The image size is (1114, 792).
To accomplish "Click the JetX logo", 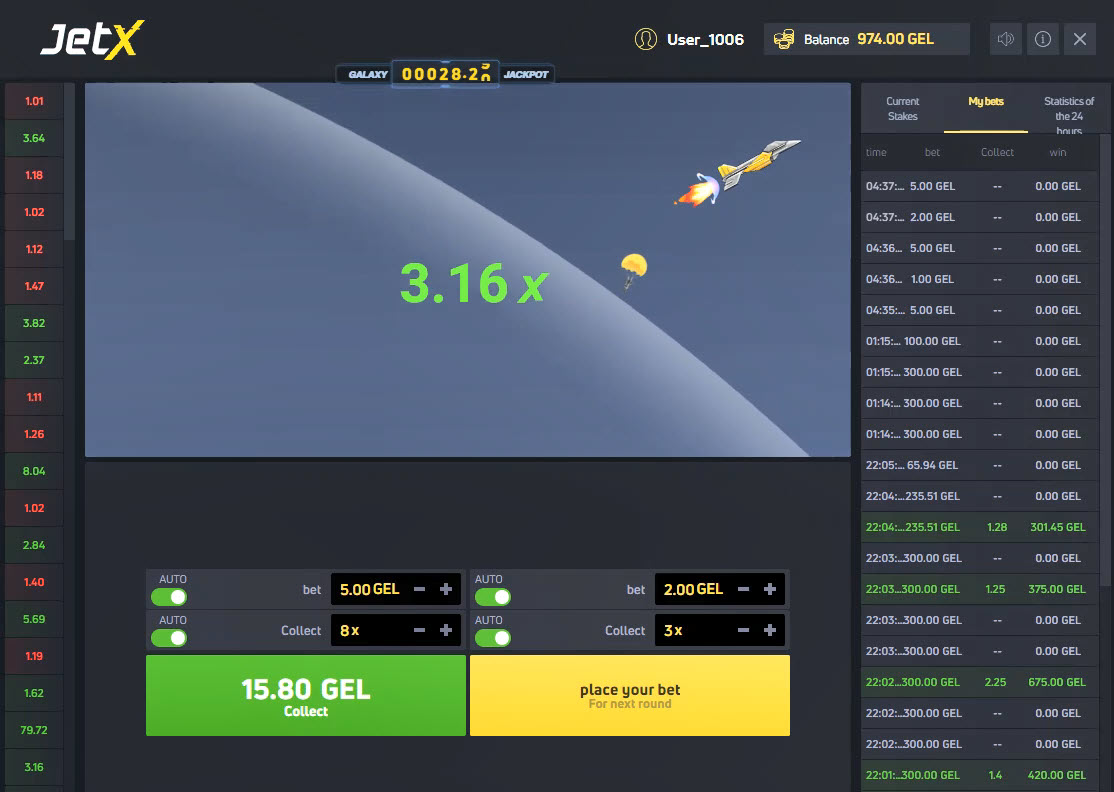I will click(x=92, y=40).
